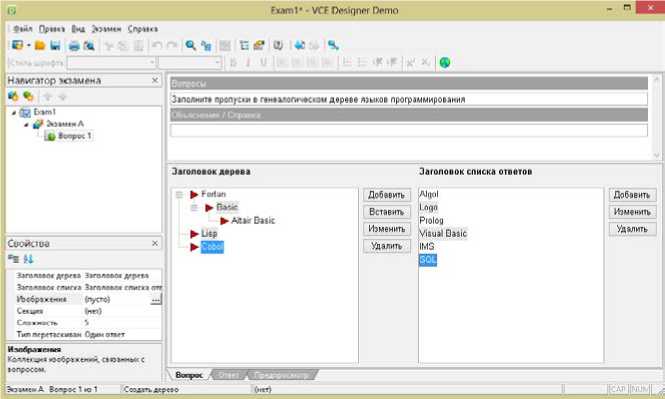
Task: Close the Навигатор экзамена panel
Action: [x=155, y=80]
